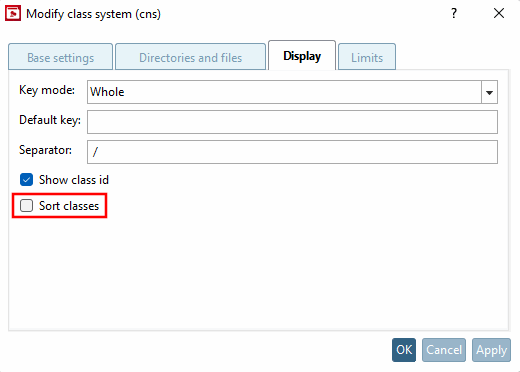Click into the Separator input field
This screenshot has width=520, height=372.
click(x=292, y=152)
